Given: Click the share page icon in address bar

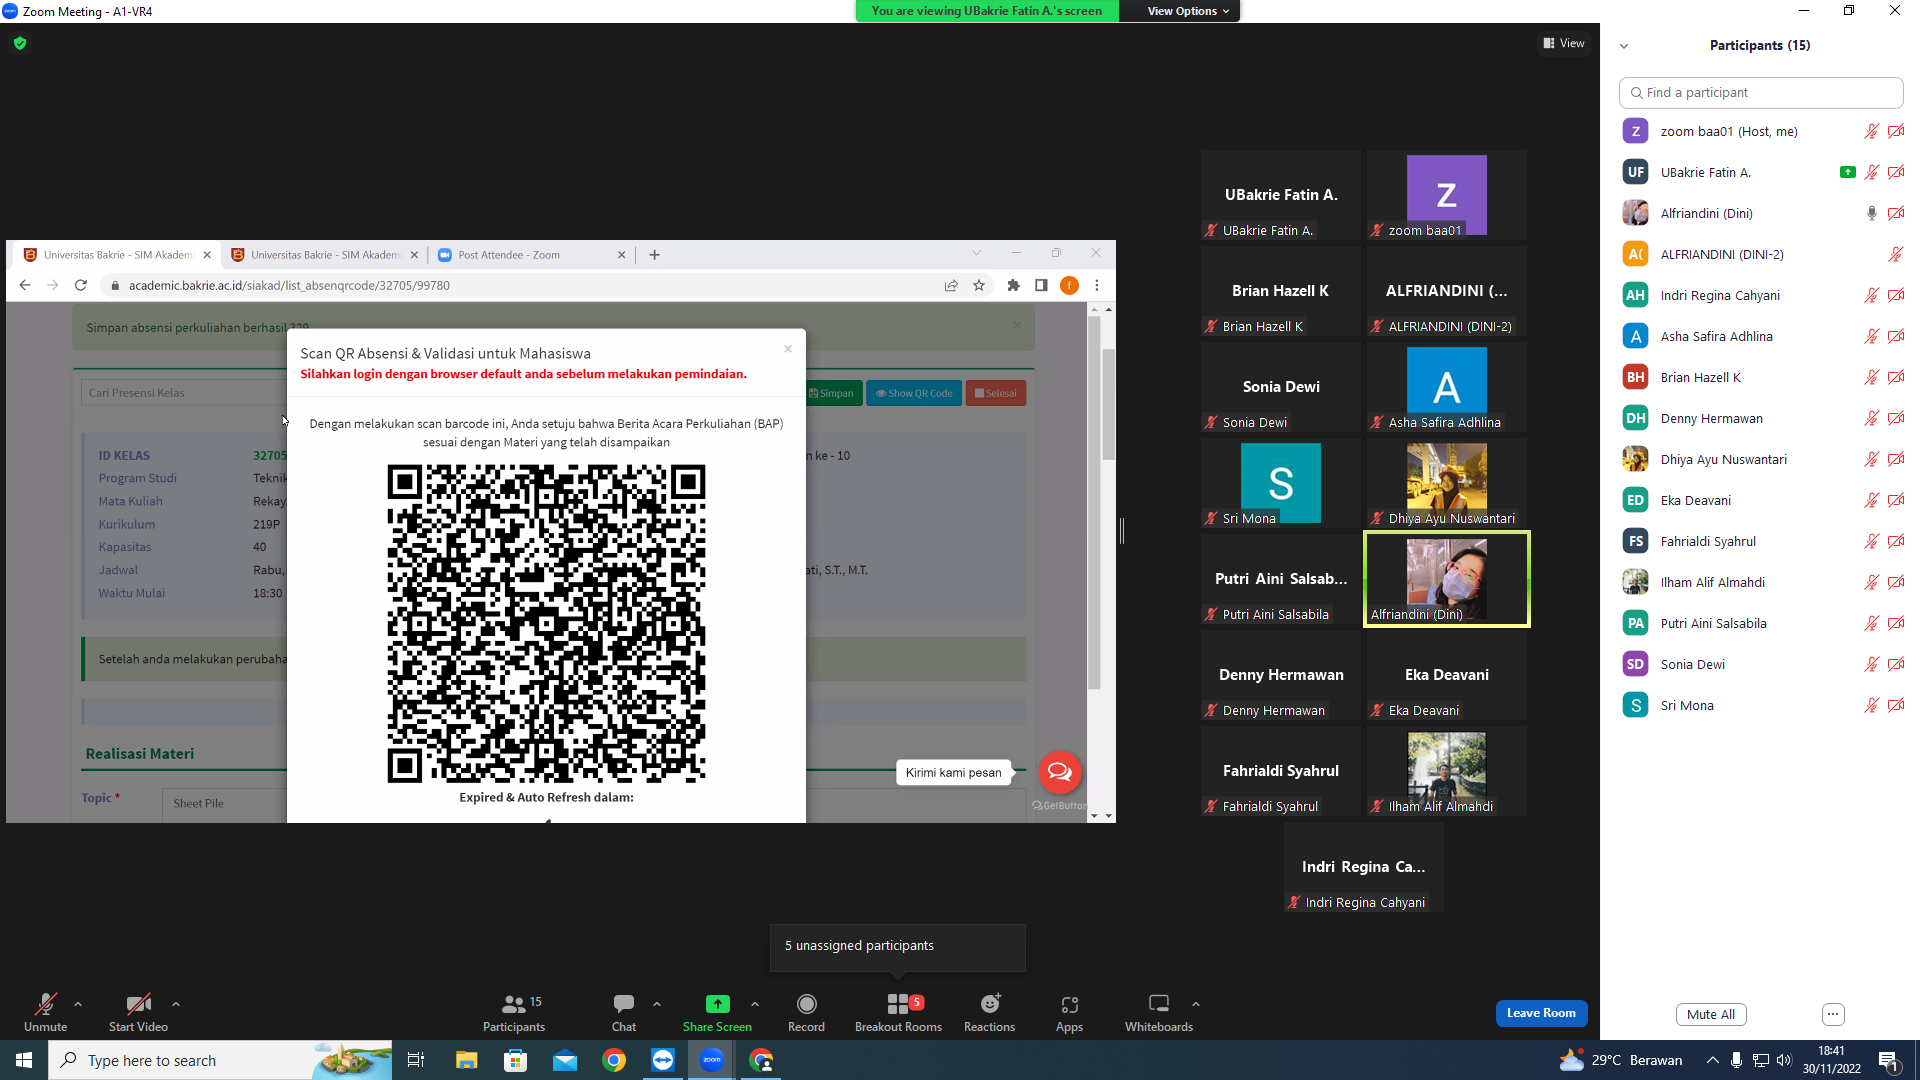Looking at the screenshot, I should [x=951, y=285].
